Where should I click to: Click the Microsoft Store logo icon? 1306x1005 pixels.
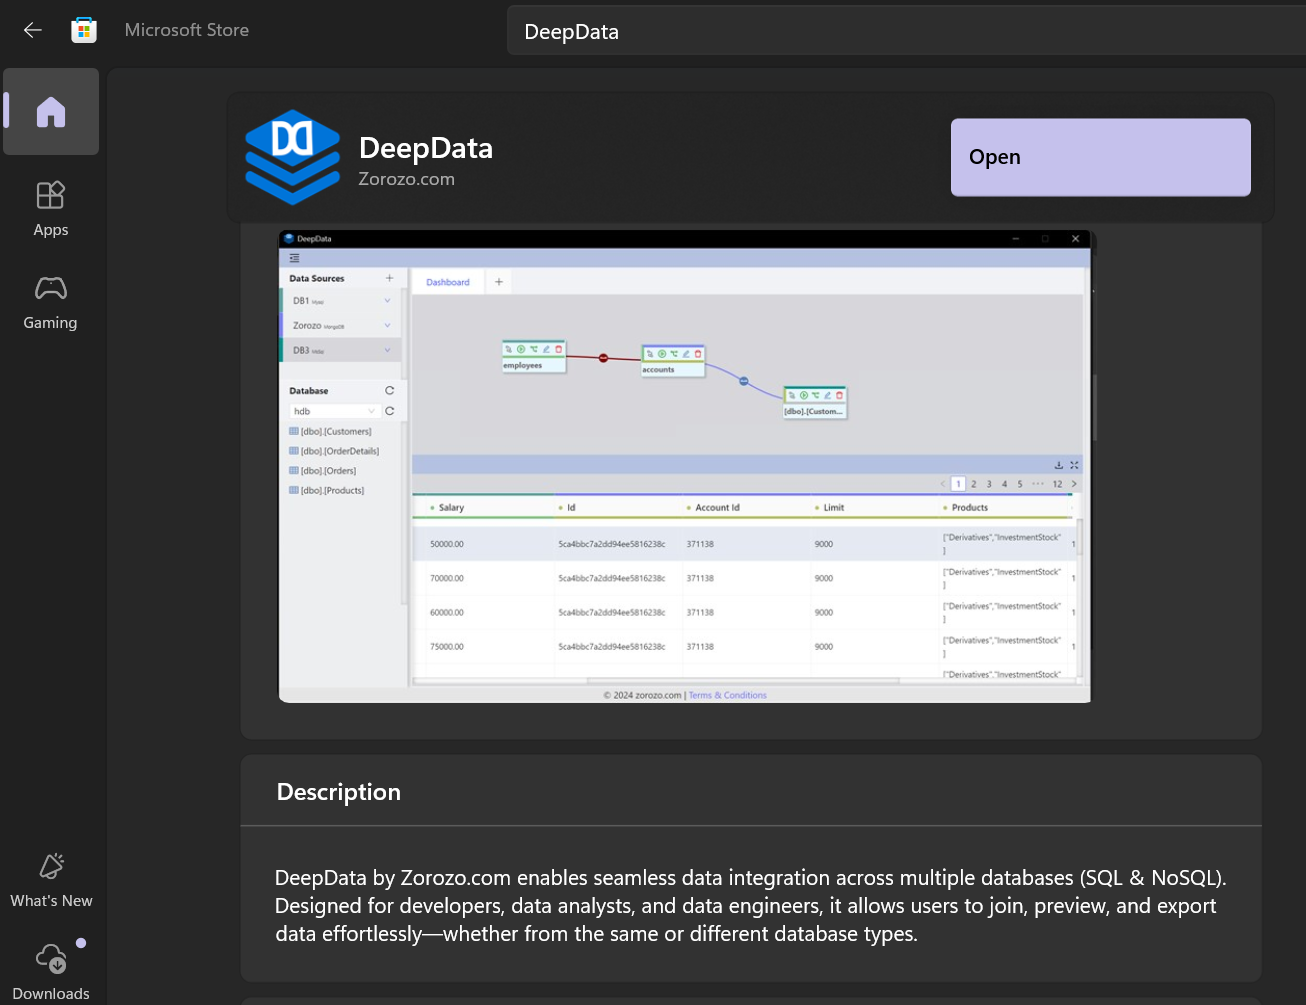point(84,30)
